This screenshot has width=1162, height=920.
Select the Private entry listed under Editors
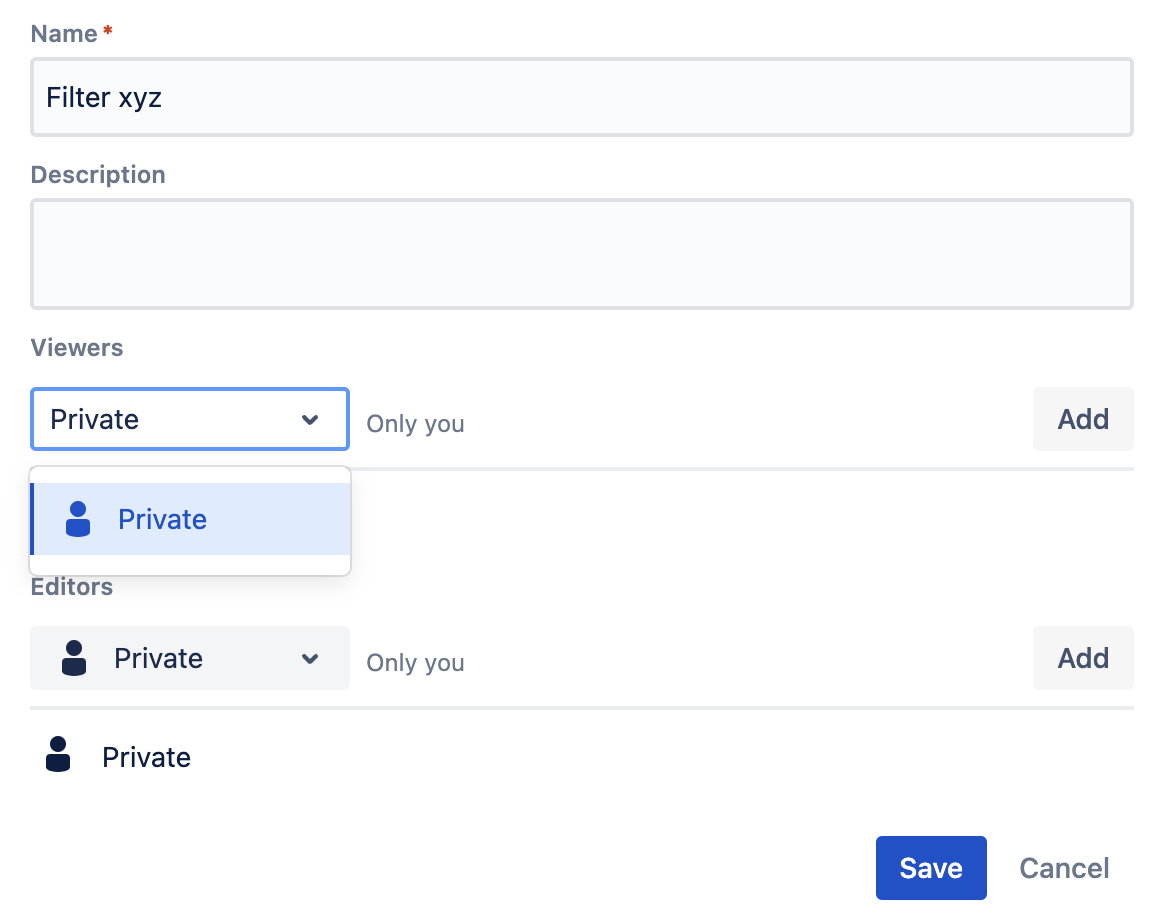pyautogui.click(x=146, y=757)
